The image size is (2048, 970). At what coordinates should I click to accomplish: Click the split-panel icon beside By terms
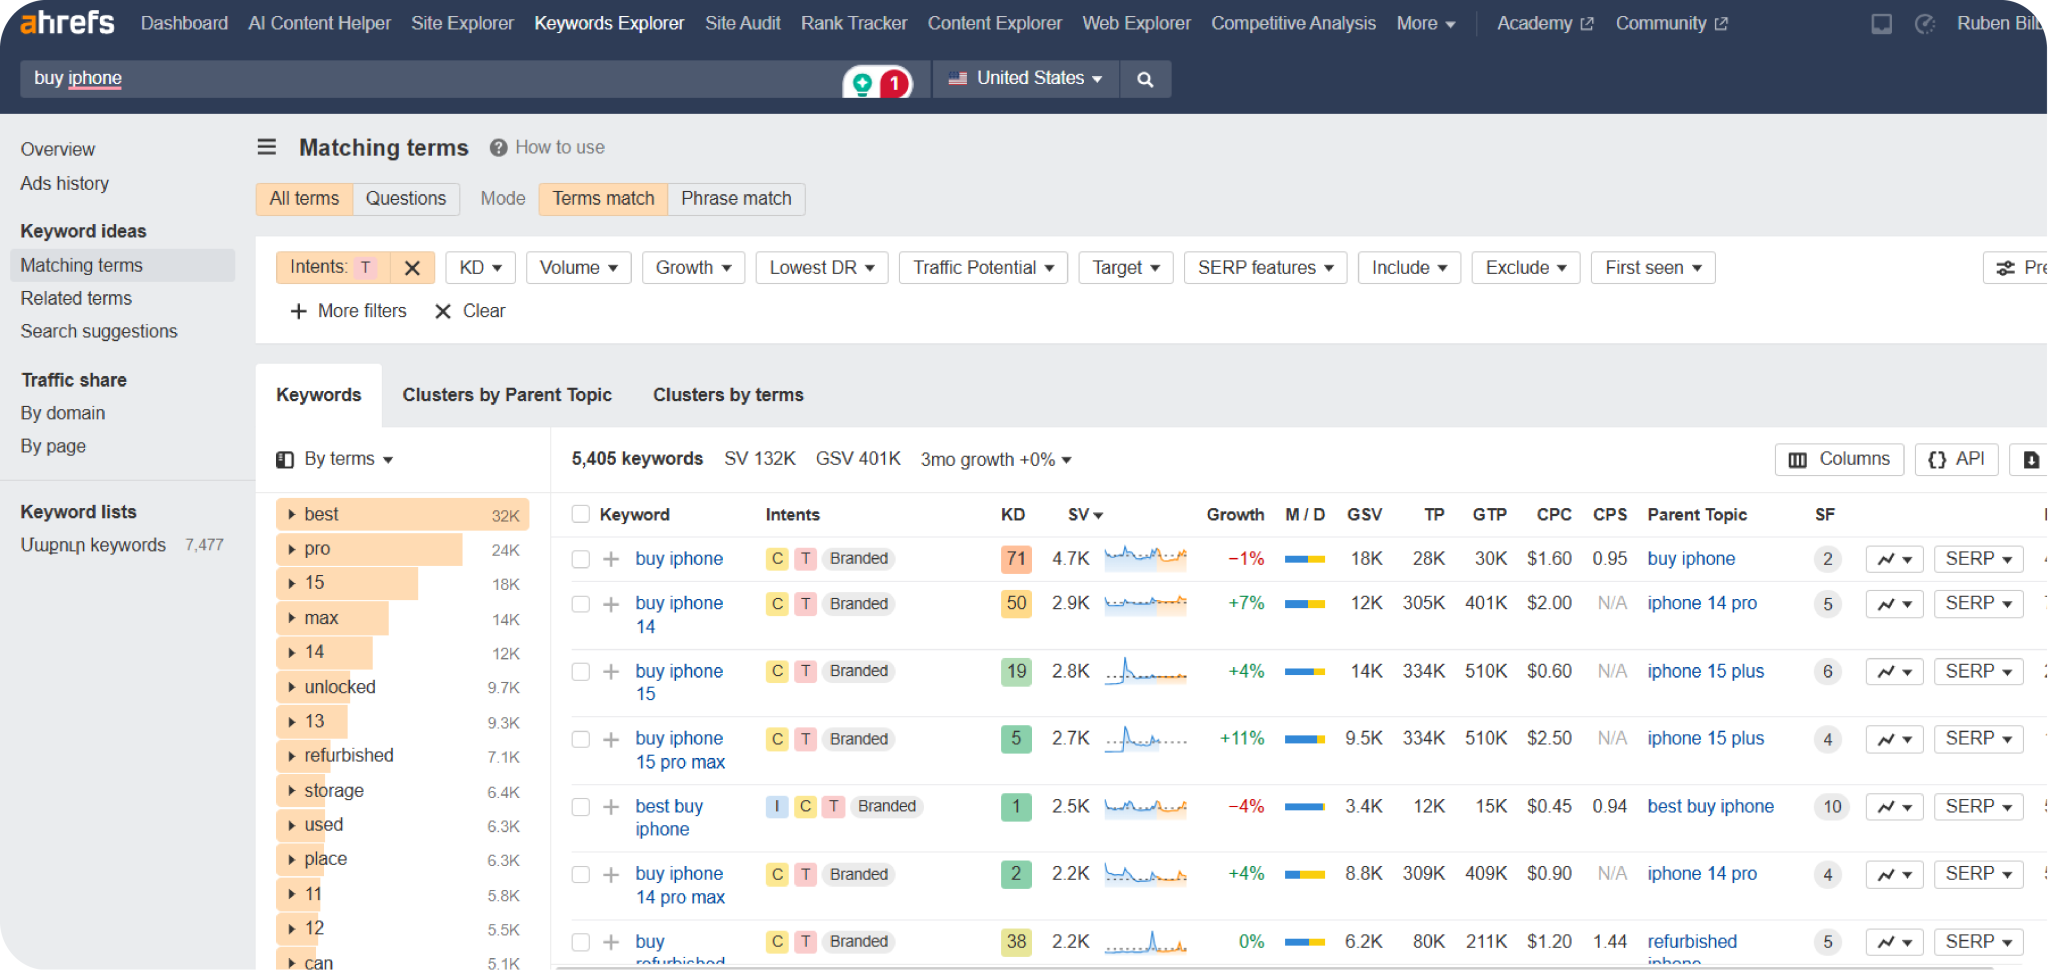(283, 459)
